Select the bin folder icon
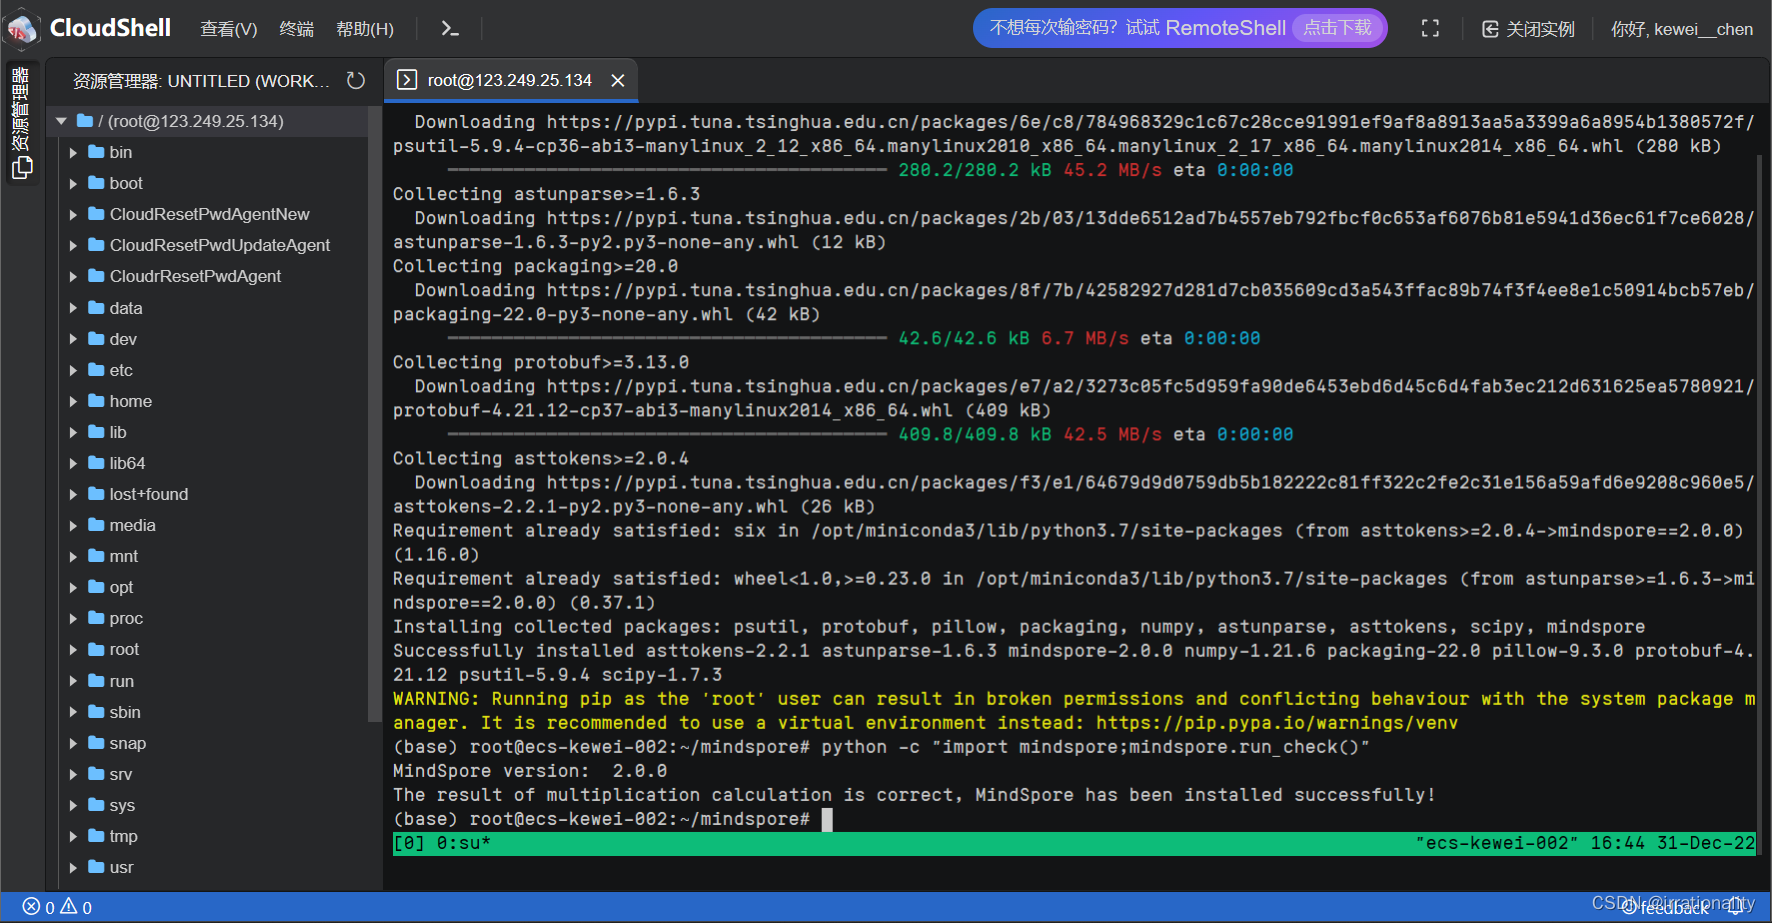 (97, 152)
